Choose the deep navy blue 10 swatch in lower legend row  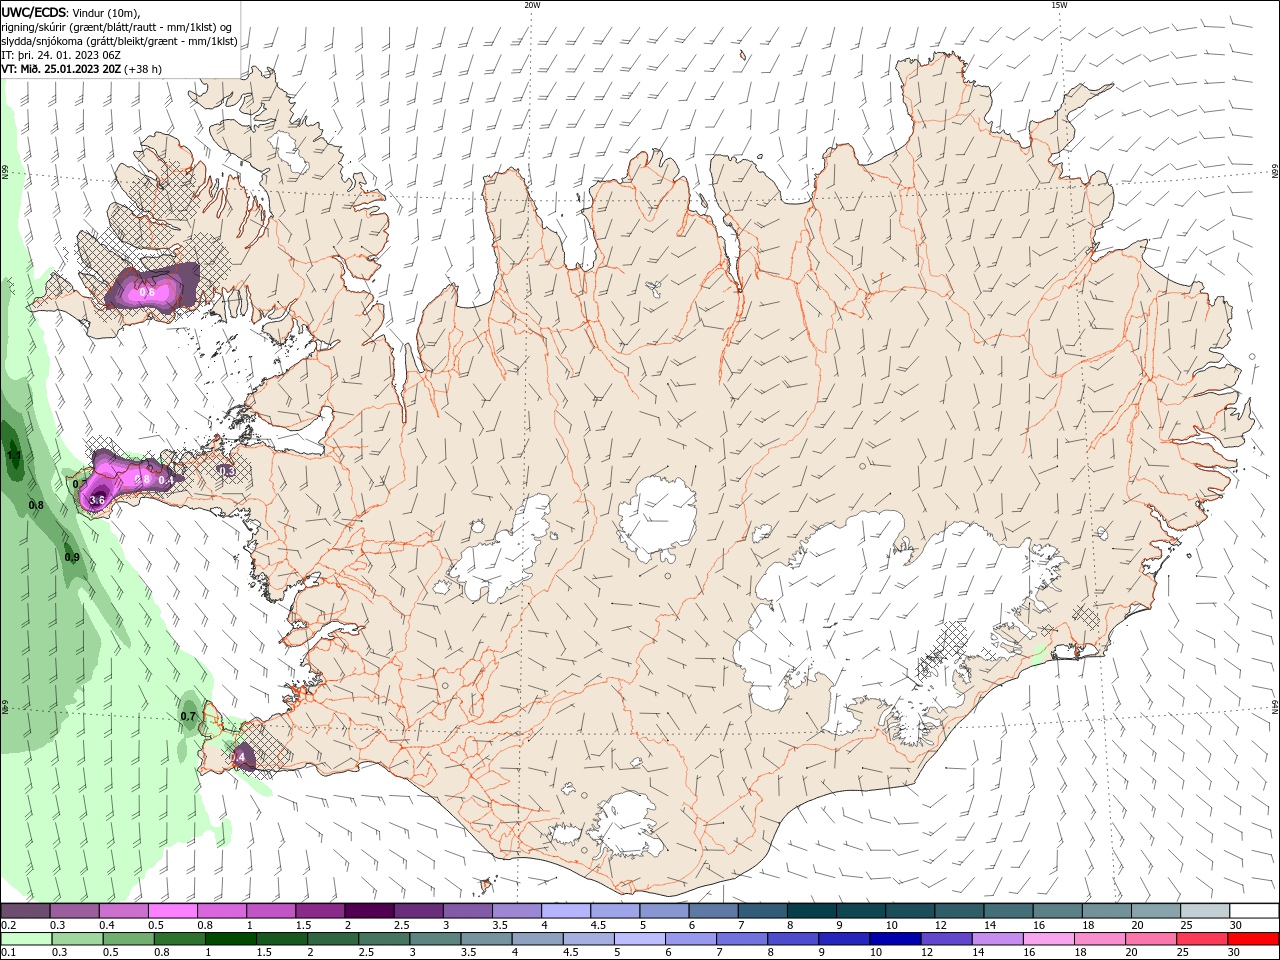click(x=895, y=939)
